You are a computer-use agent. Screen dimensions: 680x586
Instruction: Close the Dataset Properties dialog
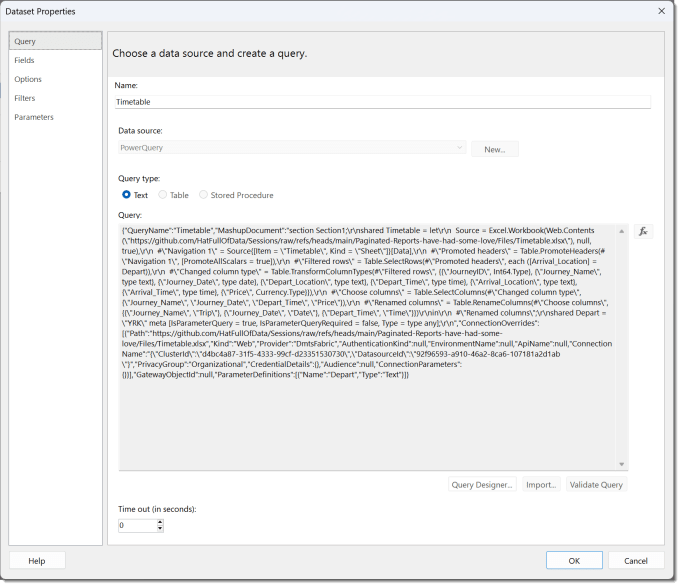(661, 11)
